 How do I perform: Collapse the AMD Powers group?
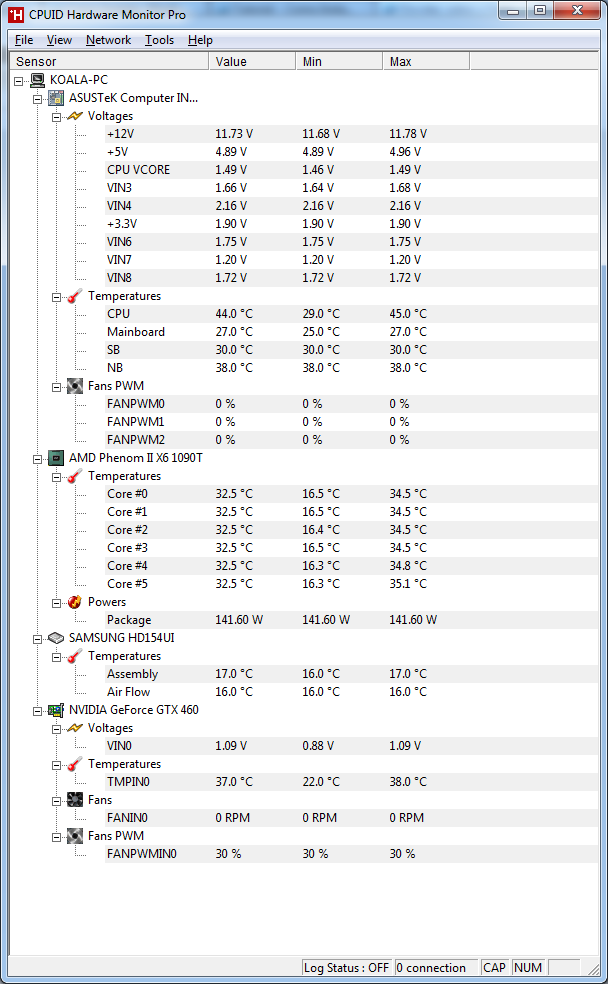[56, 602]
